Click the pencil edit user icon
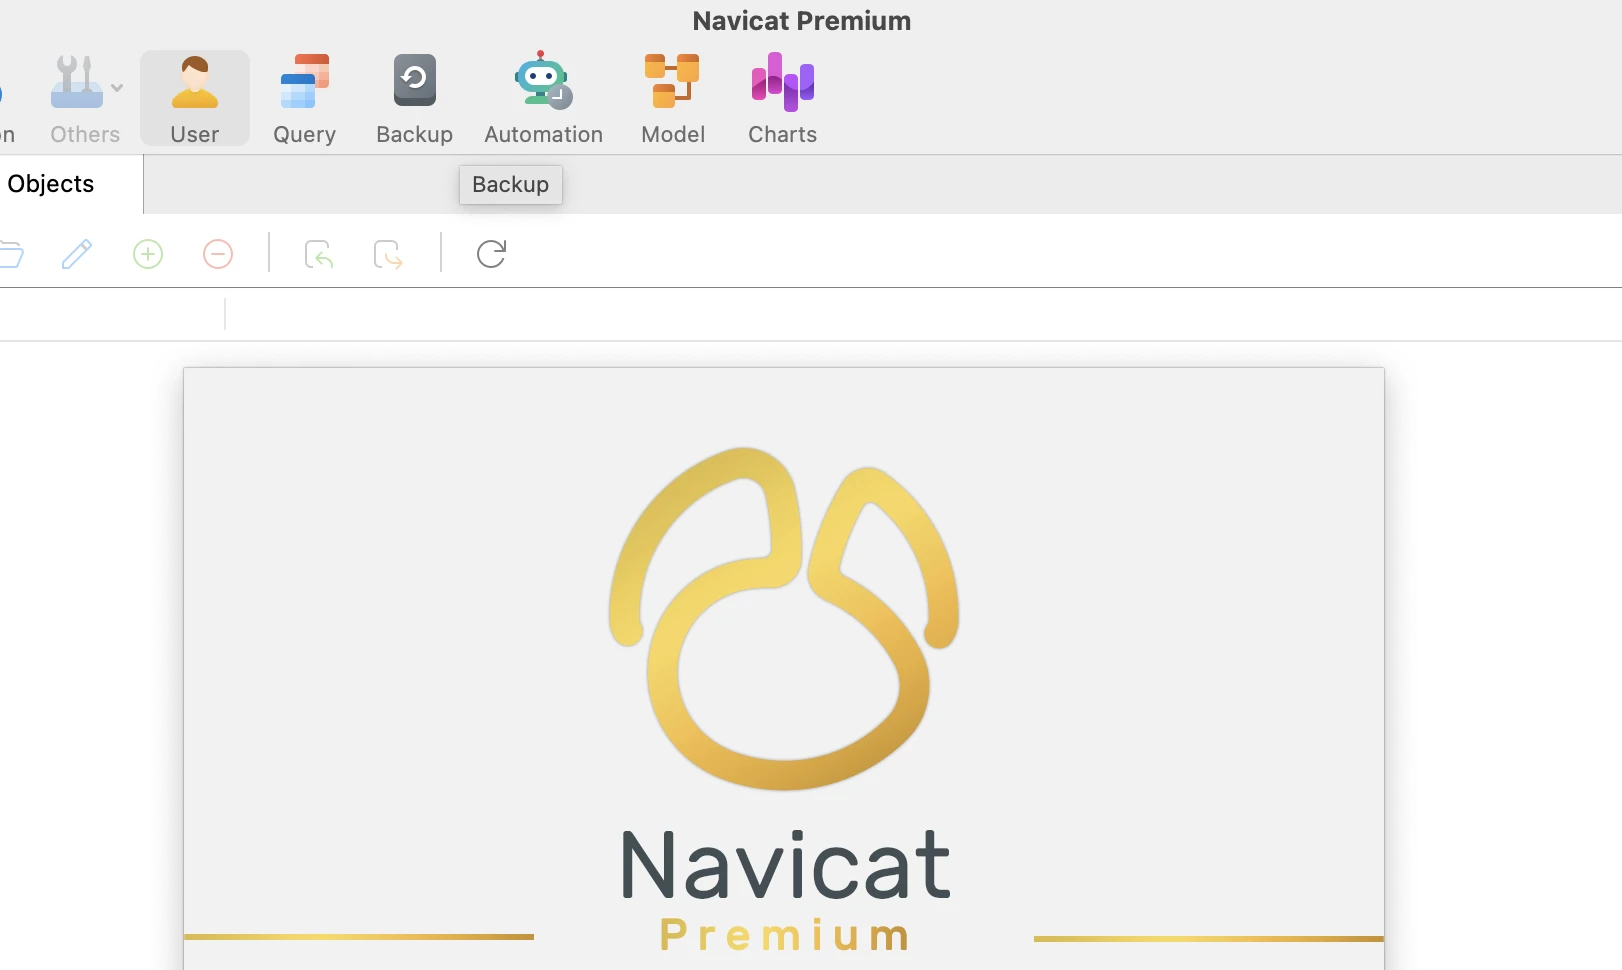Viewport: 1622px width, 970px height. pyautogui.click(x=77, y=254)
